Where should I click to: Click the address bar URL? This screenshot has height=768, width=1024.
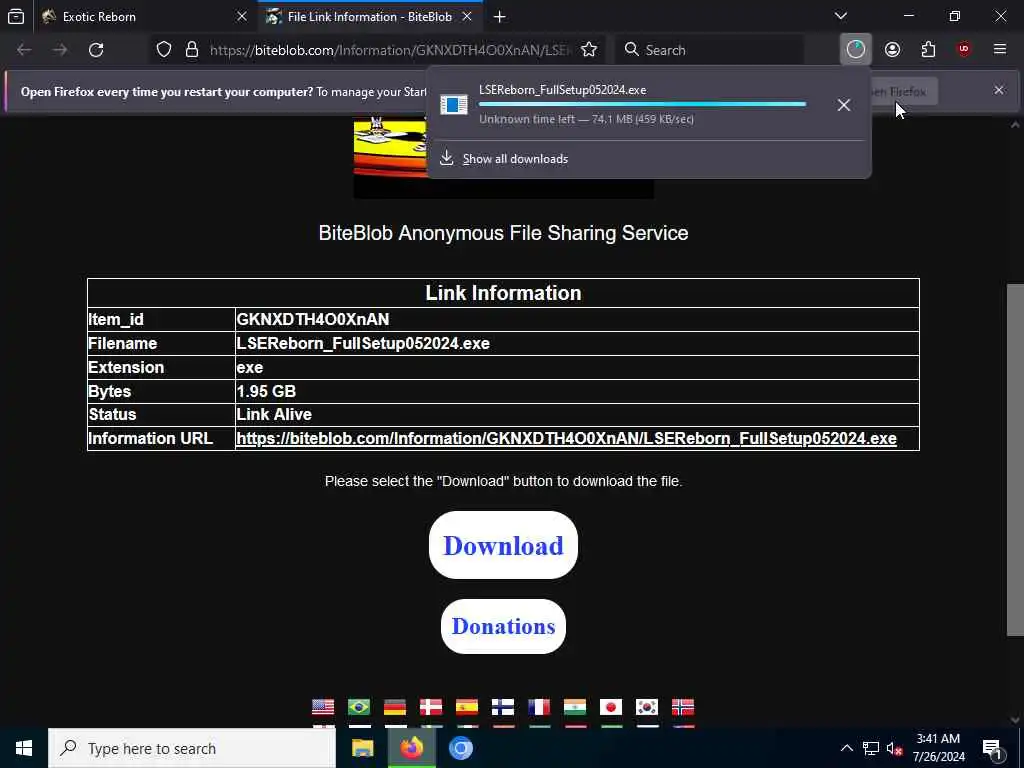click(x=390, y=50)
